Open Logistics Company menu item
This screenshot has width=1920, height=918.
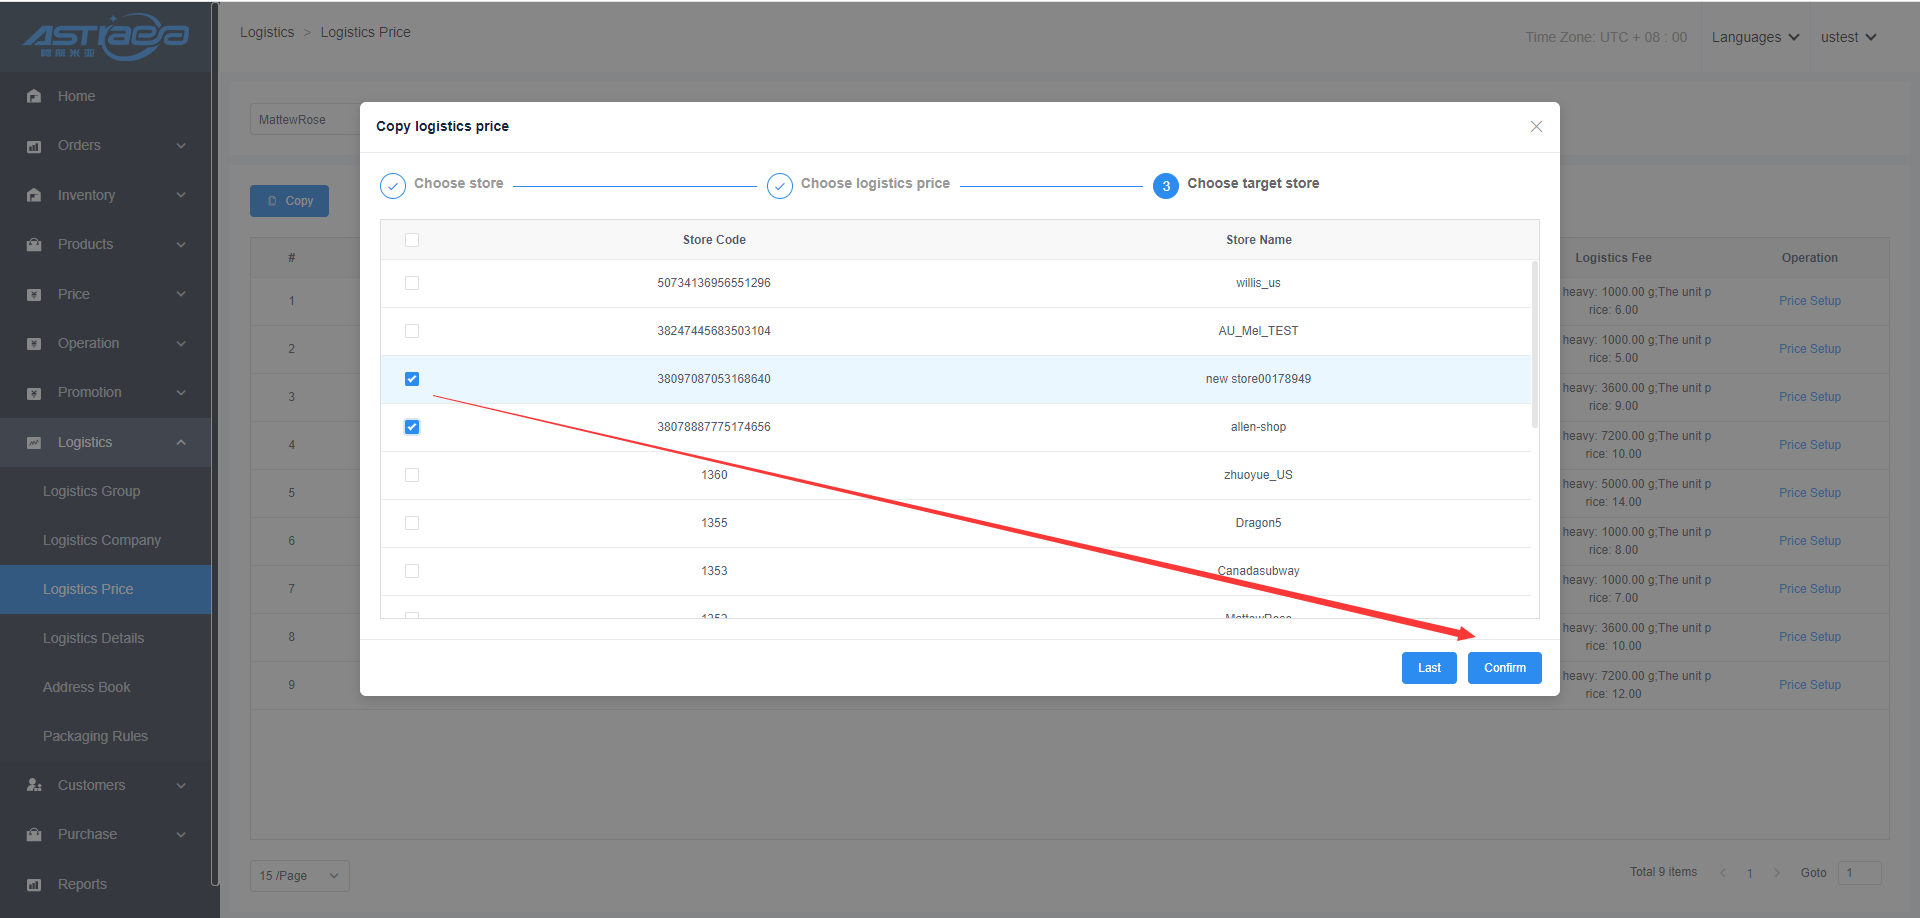click(x=102, y=540)
